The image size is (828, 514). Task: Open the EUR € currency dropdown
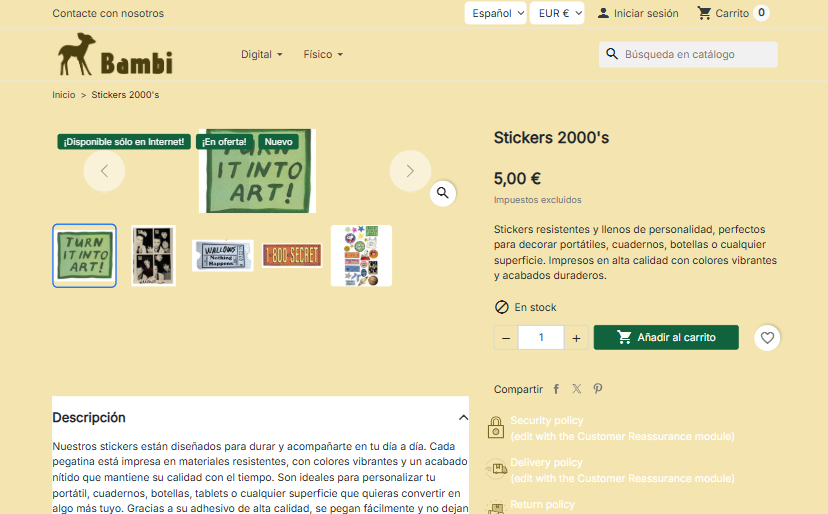click(x=557, y=13)
